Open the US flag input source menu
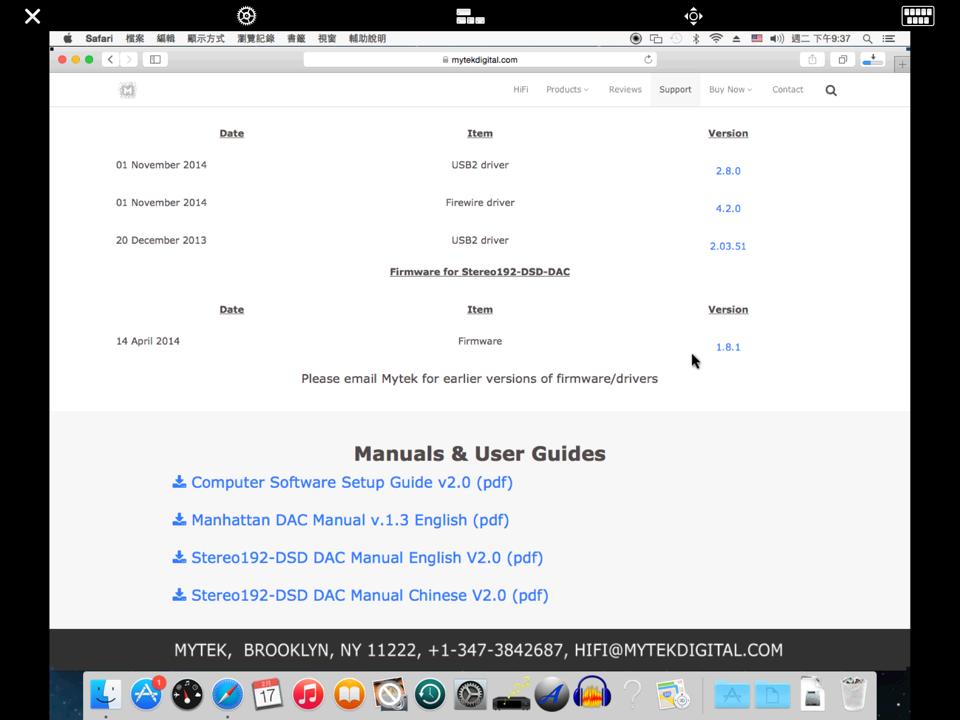The width and height of the screenshot is (960, 720). point(757,39)
